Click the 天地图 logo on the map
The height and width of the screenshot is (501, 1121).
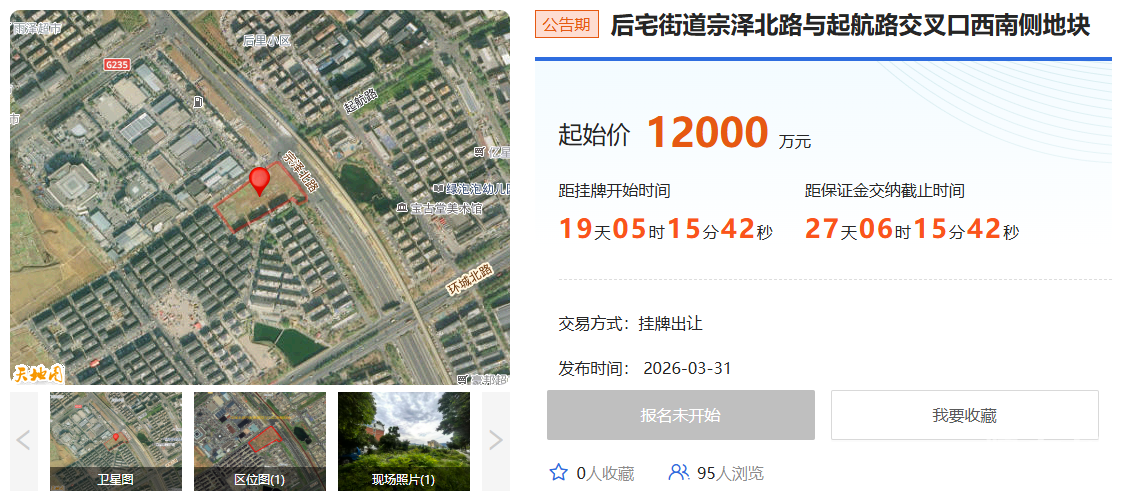tap(38, 374)
